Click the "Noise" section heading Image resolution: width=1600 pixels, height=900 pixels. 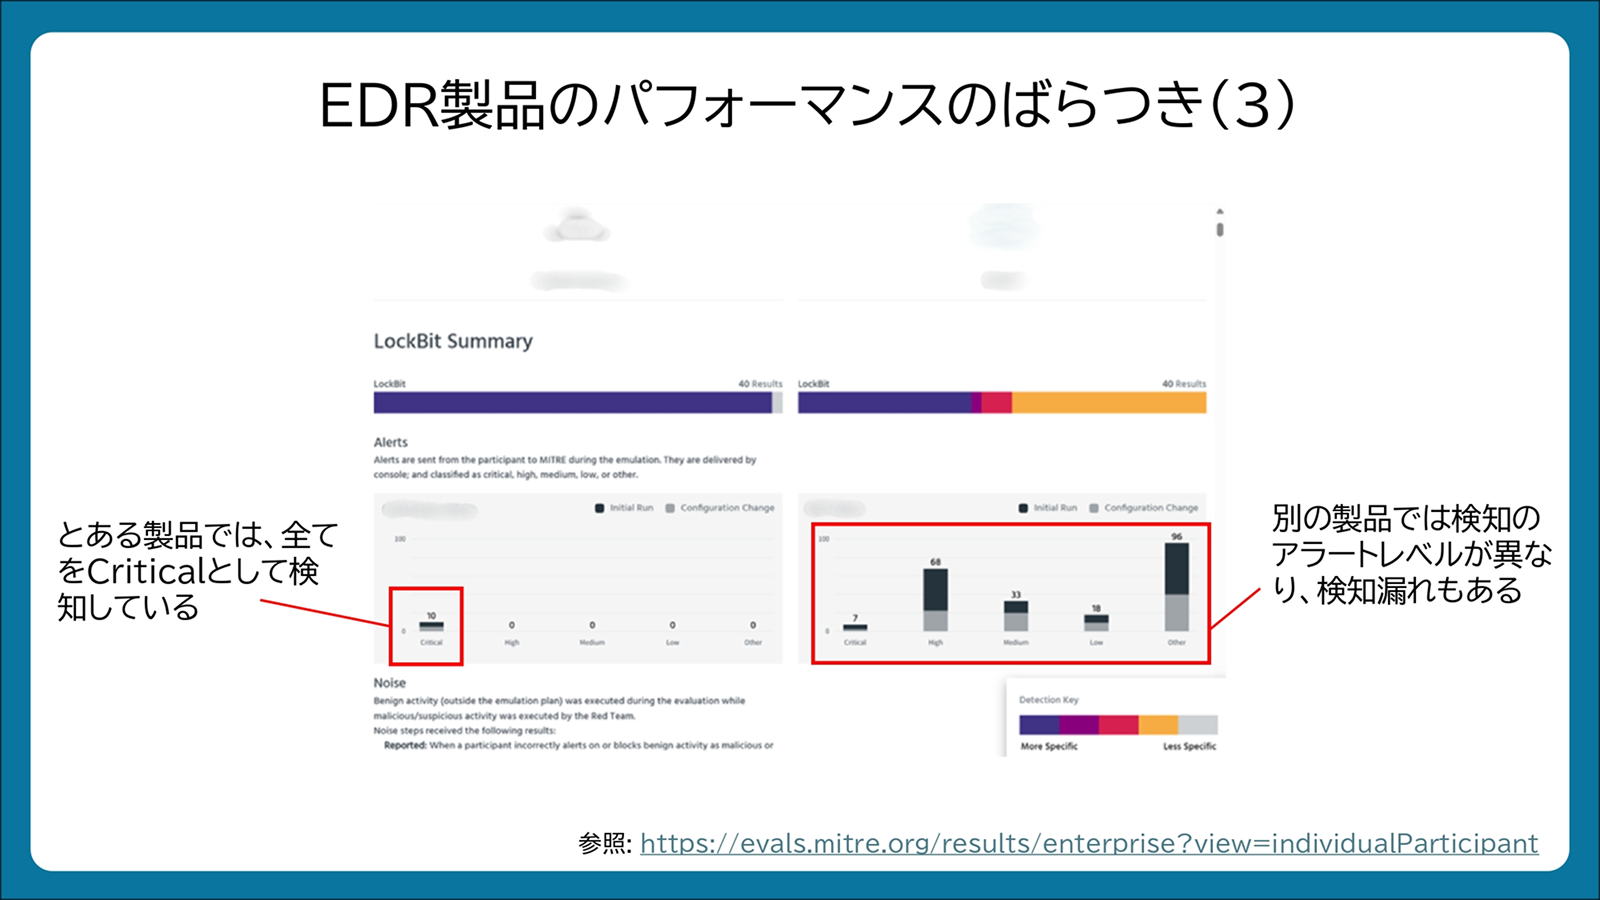point(390,683)
